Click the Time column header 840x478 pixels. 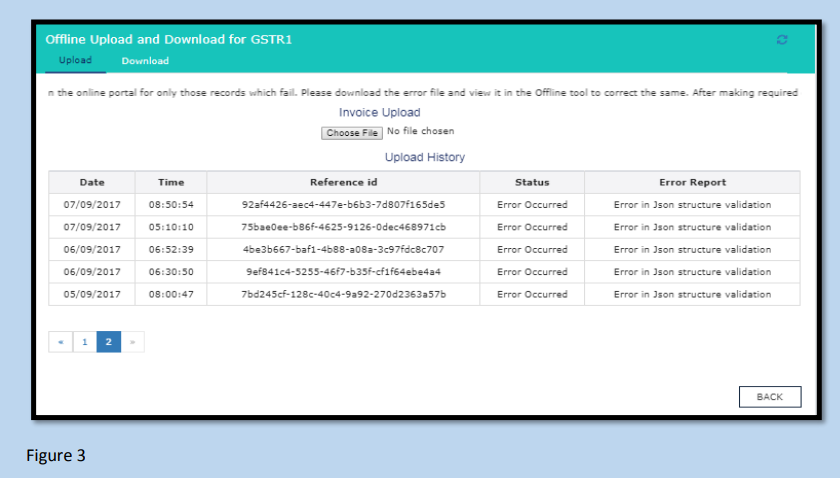171,182
